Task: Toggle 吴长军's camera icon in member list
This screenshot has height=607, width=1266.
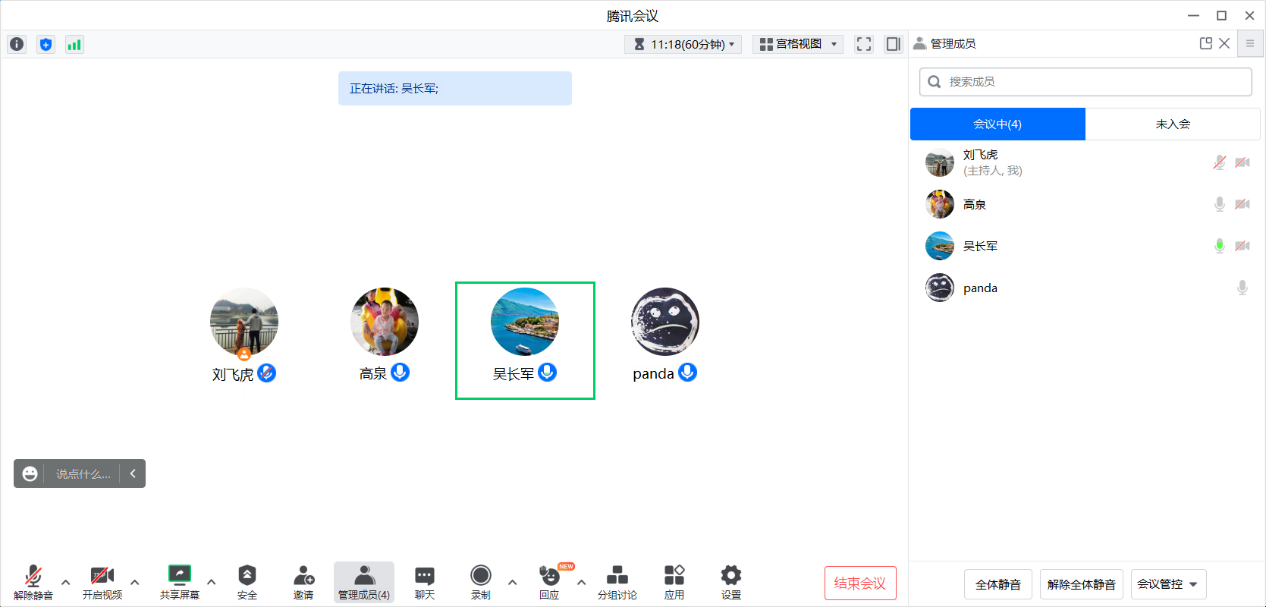Action: pyautogui.click(x=1242, y=246)
